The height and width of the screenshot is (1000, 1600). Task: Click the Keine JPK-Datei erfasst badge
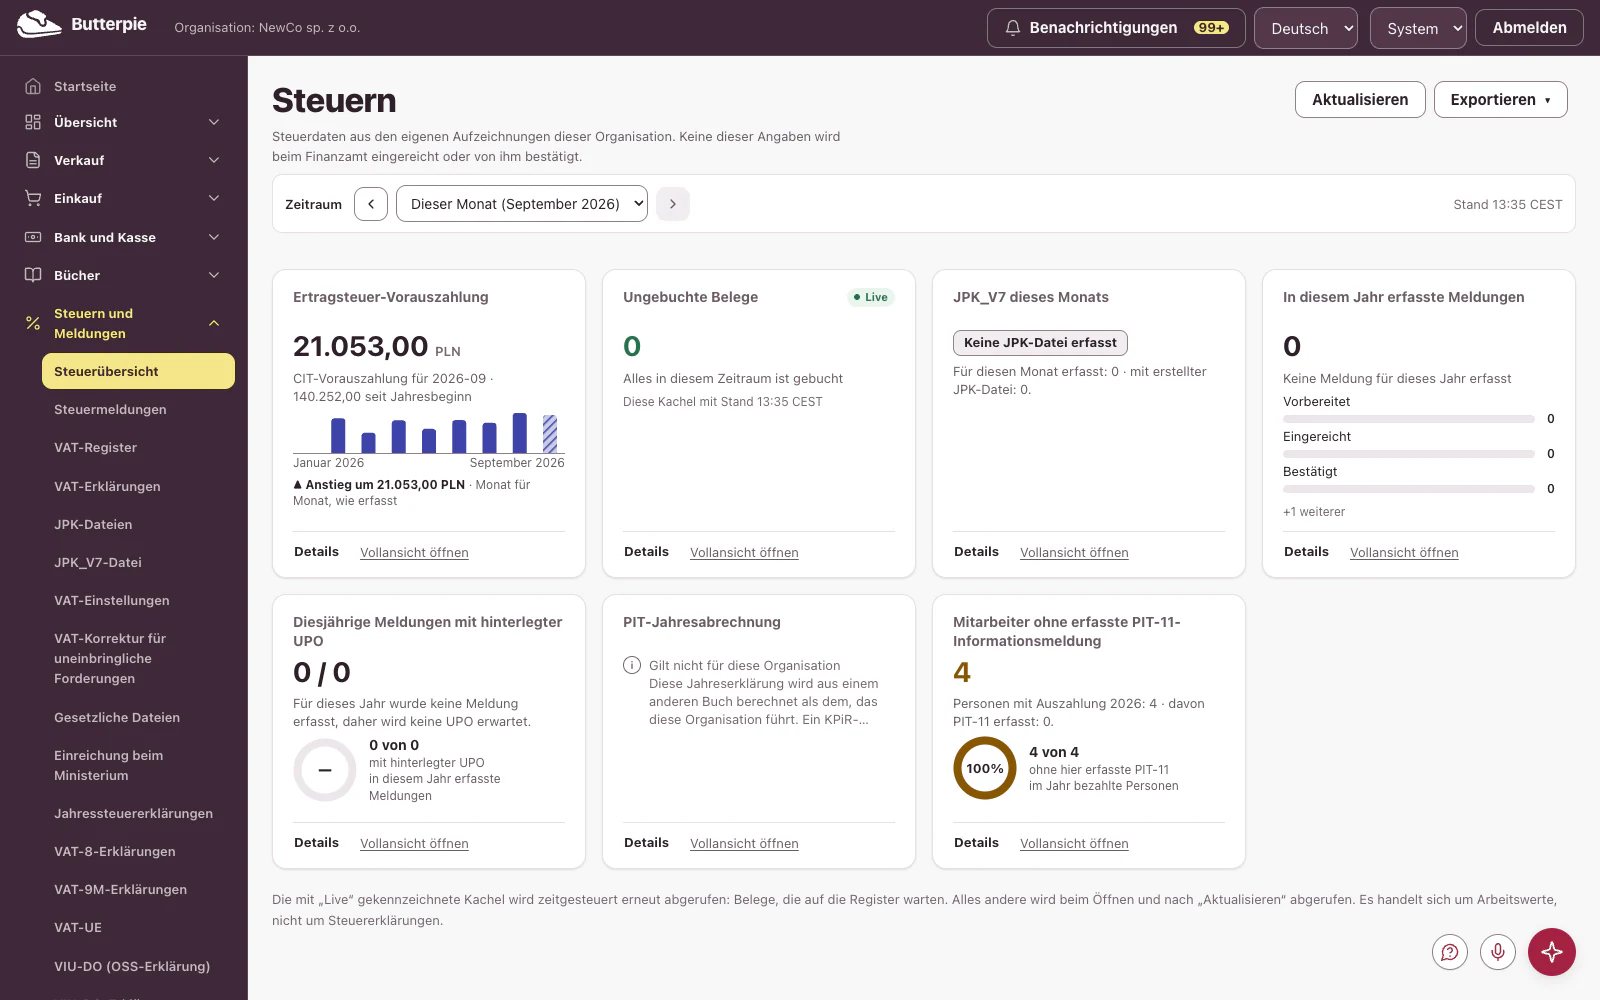click(1040, 343)
